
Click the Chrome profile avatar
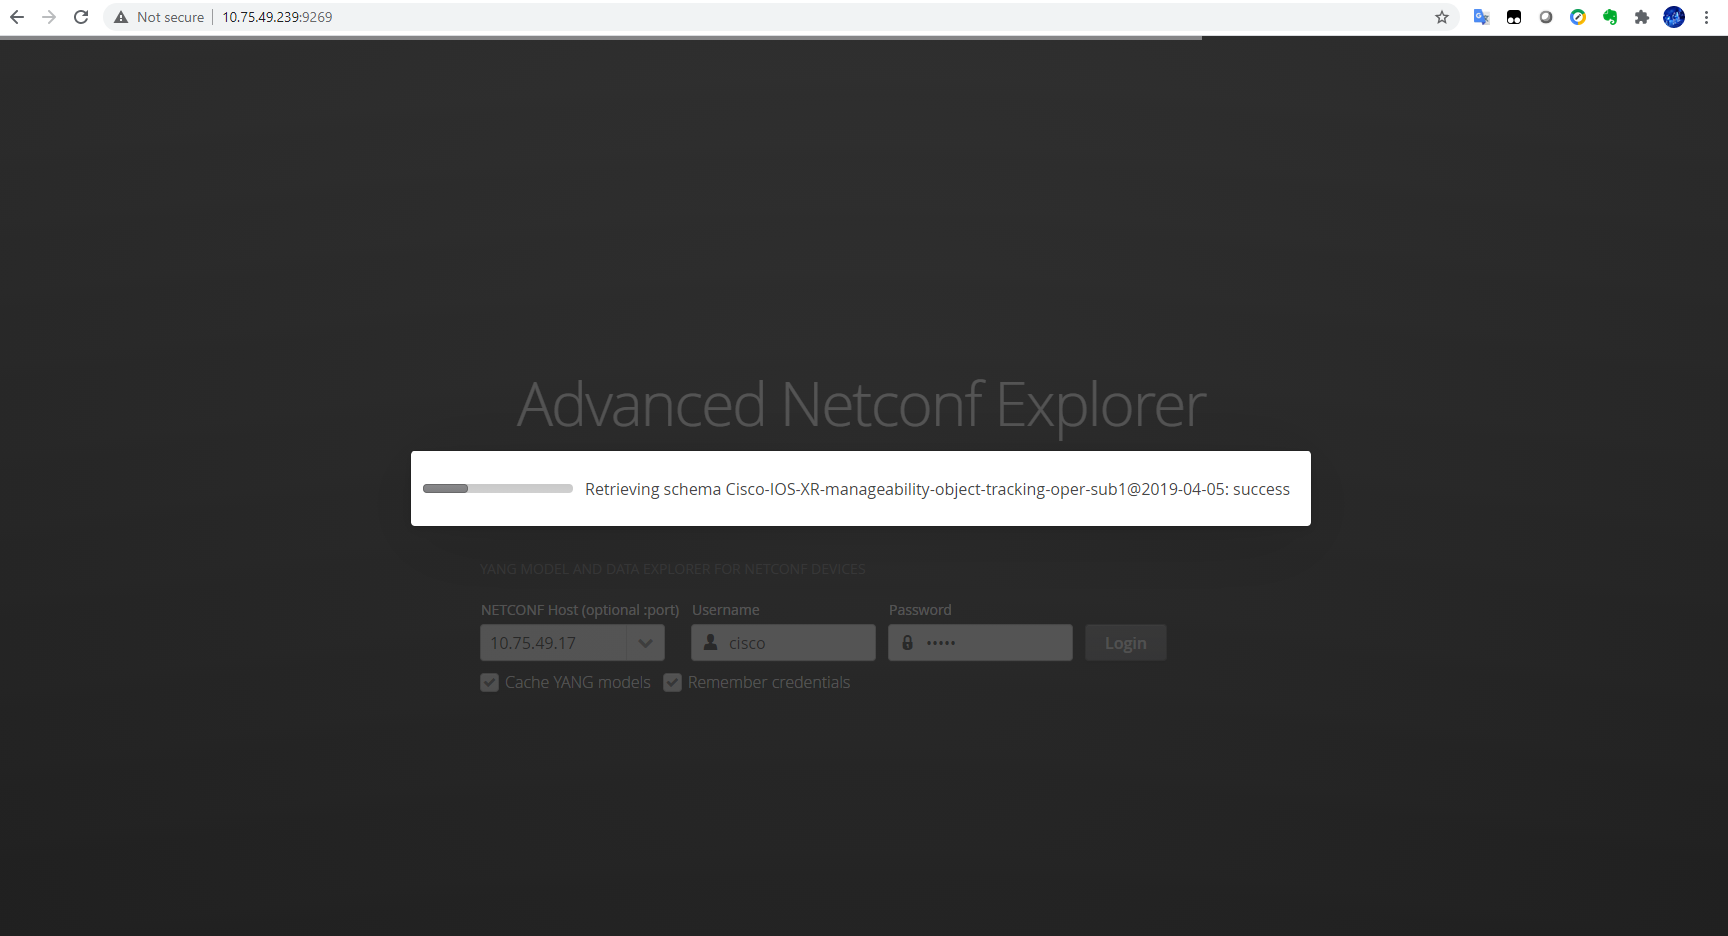[1674, 17]
